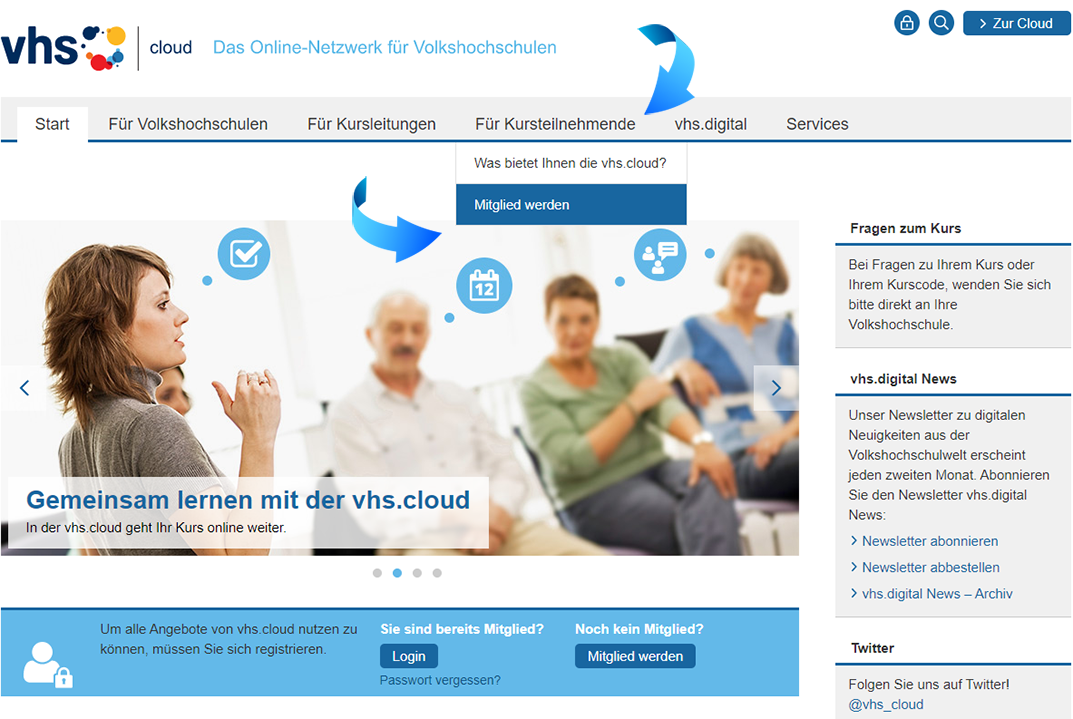Viewport: 1073px width, 719px height.
Task: Expand Für Kursteilnehmende menu
Action: tap(555, 124)
